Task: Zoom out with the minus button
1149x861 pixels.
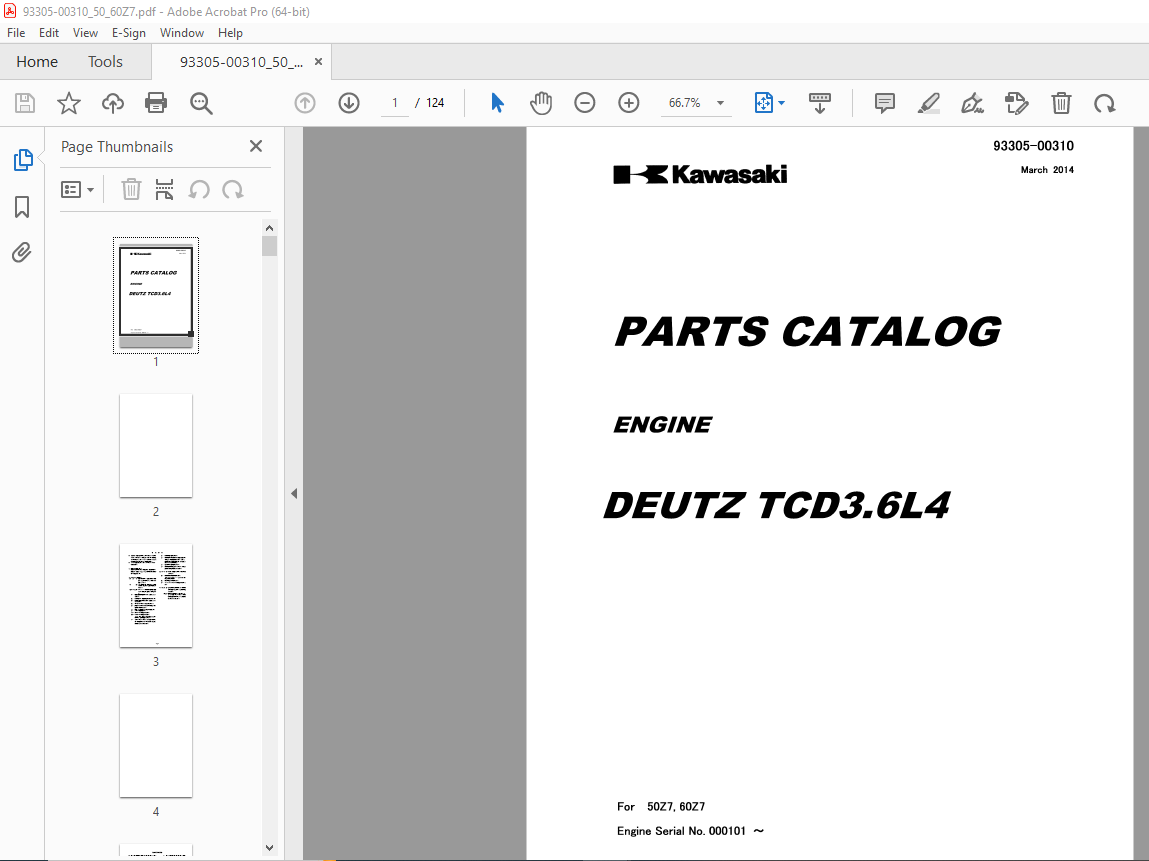Action: [x=585, y=103]
